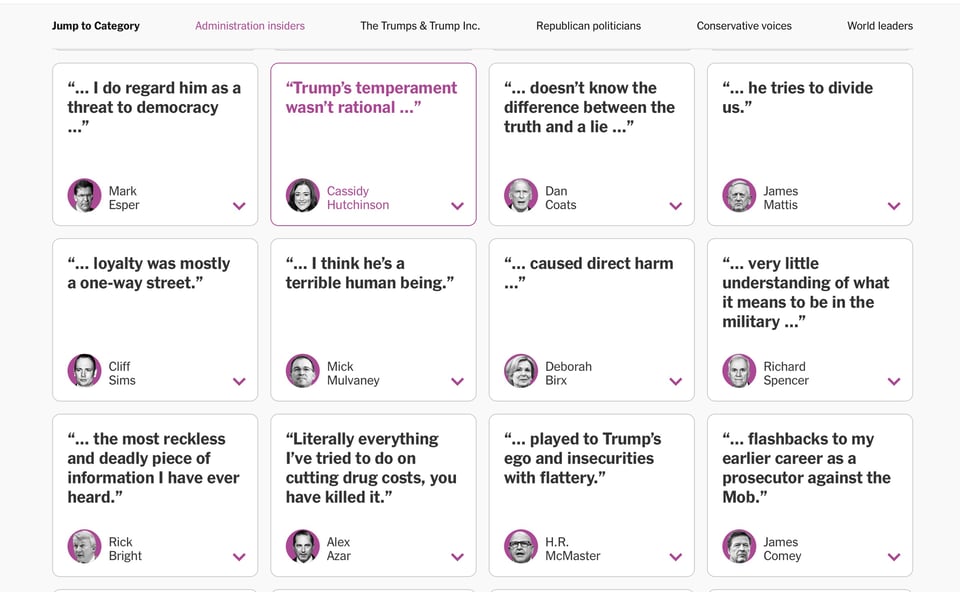The image size is (960, 592).
Task: Click Alex Azar's avatar image
Action: pos(302,547)
